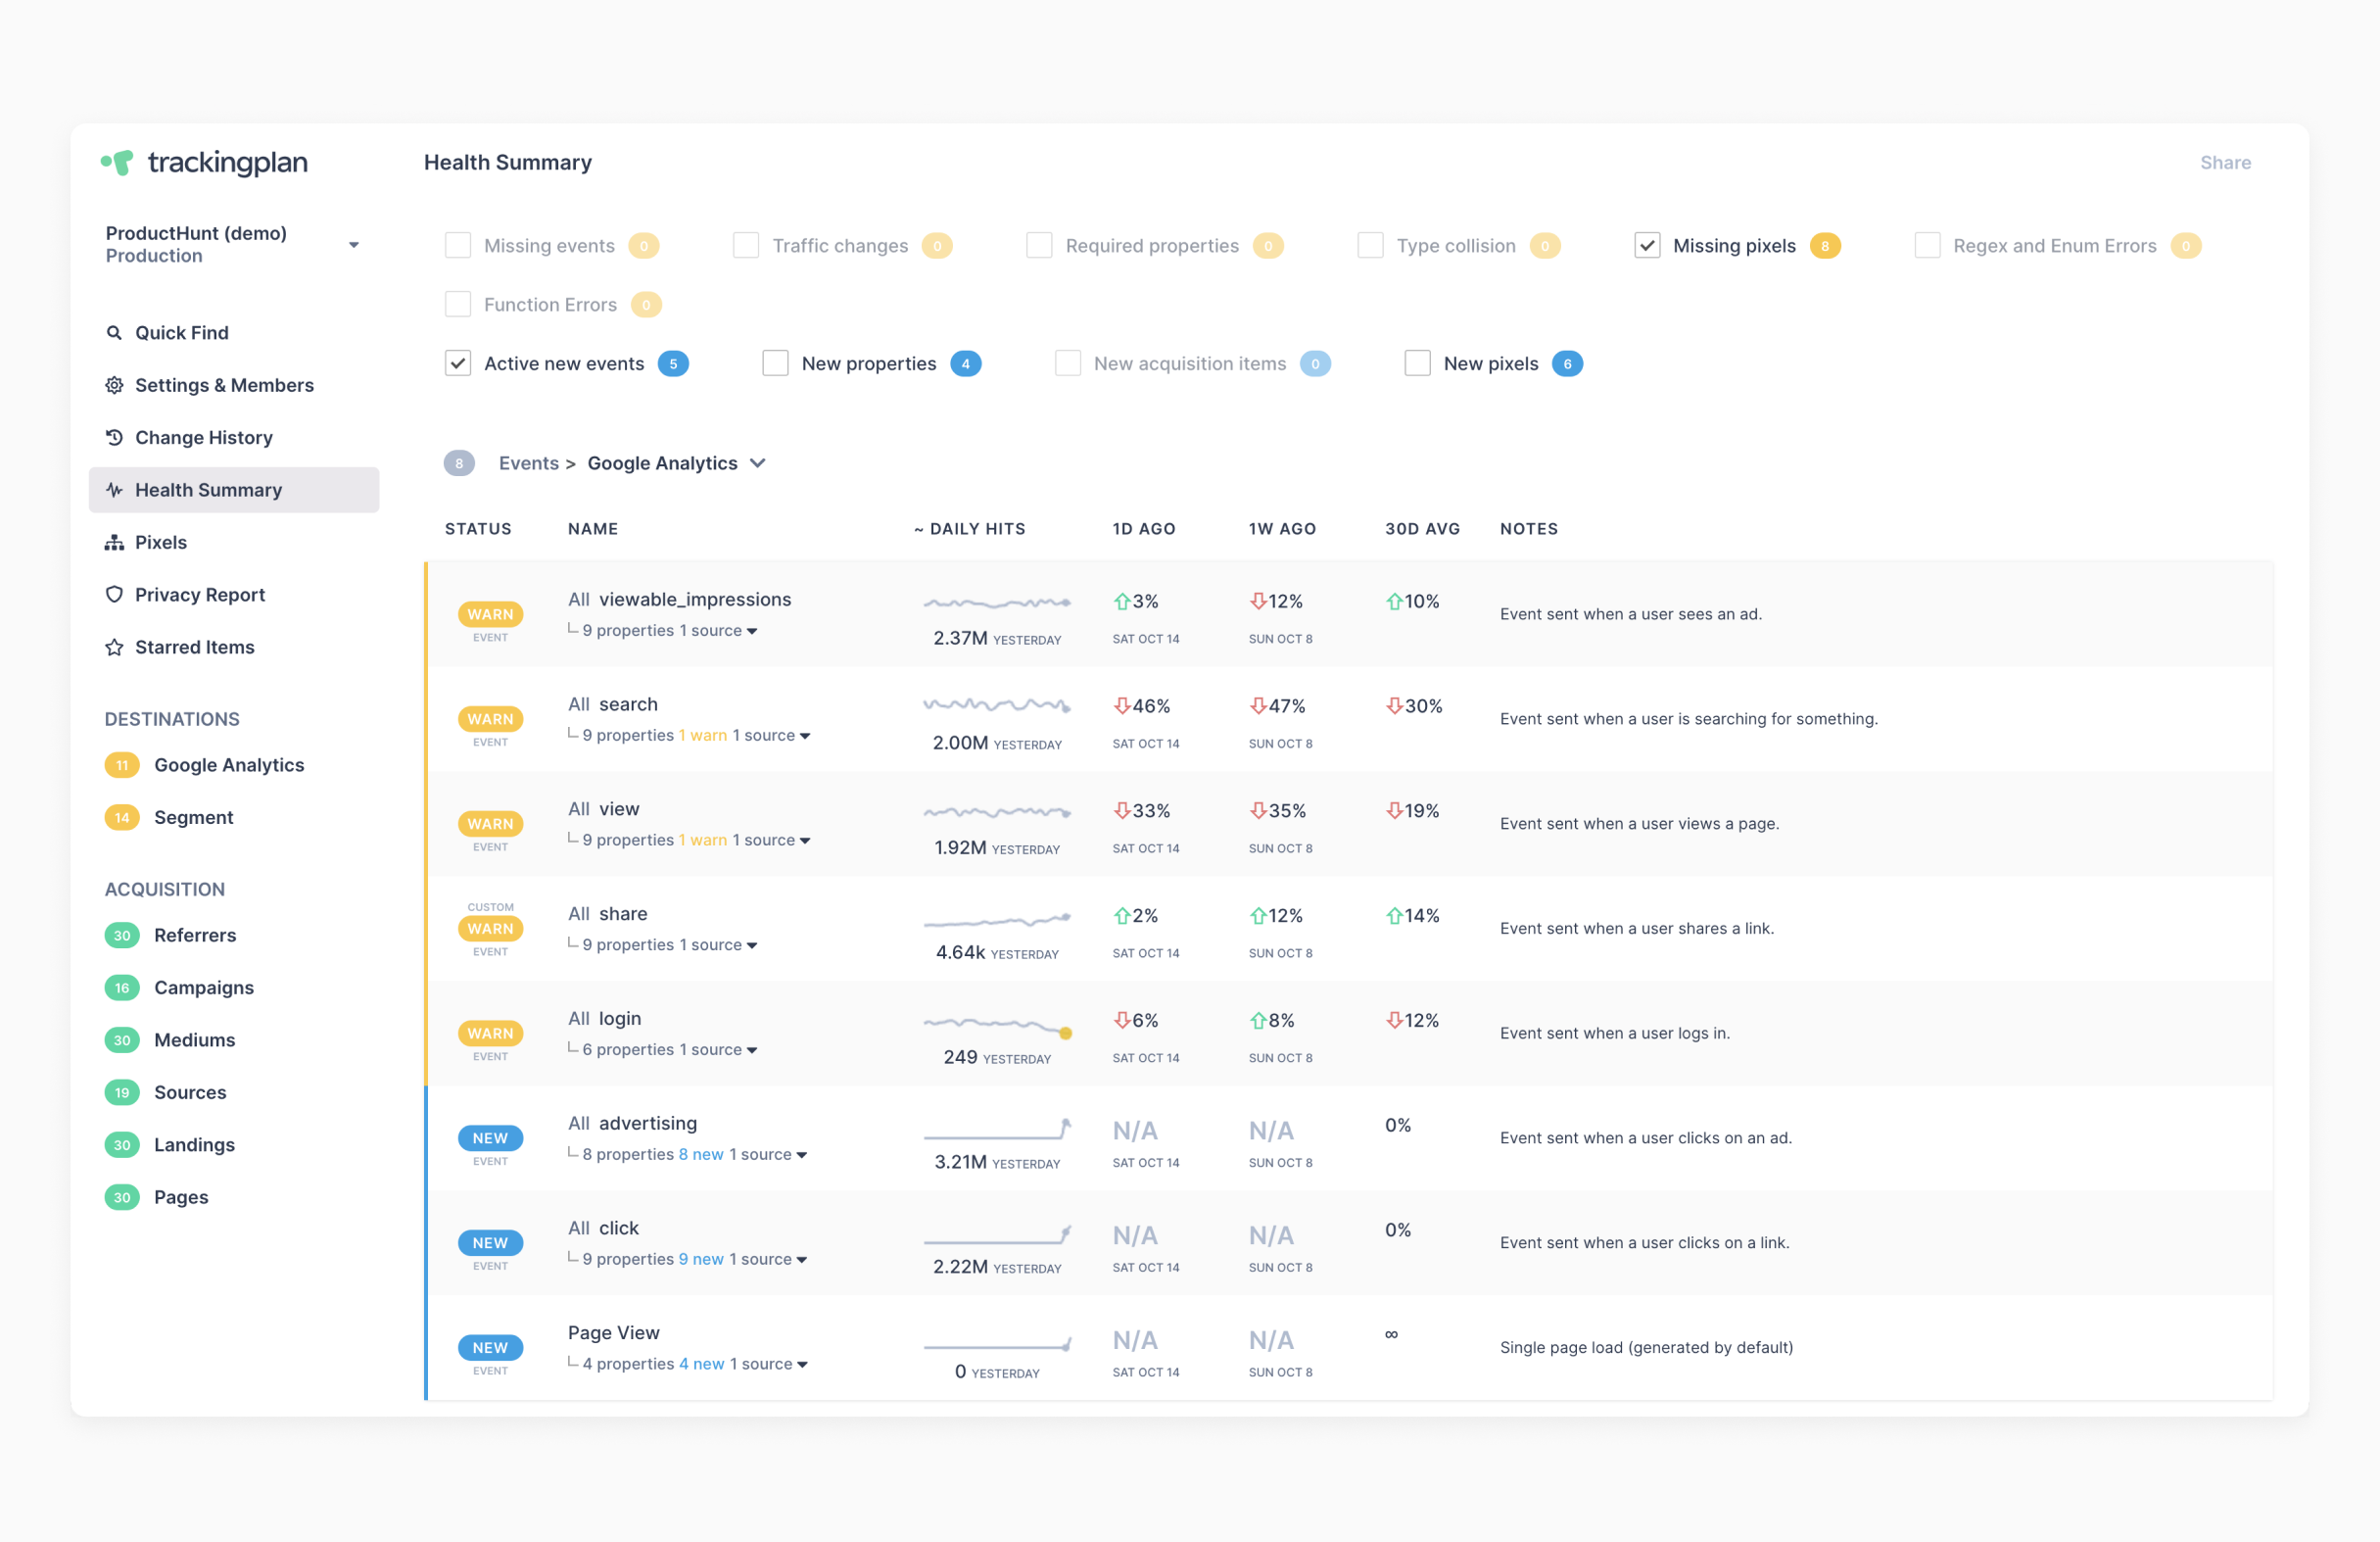Click the Pixels sitemap icon
Screen dimensions: 2380x1542
(x=114, y=542)
